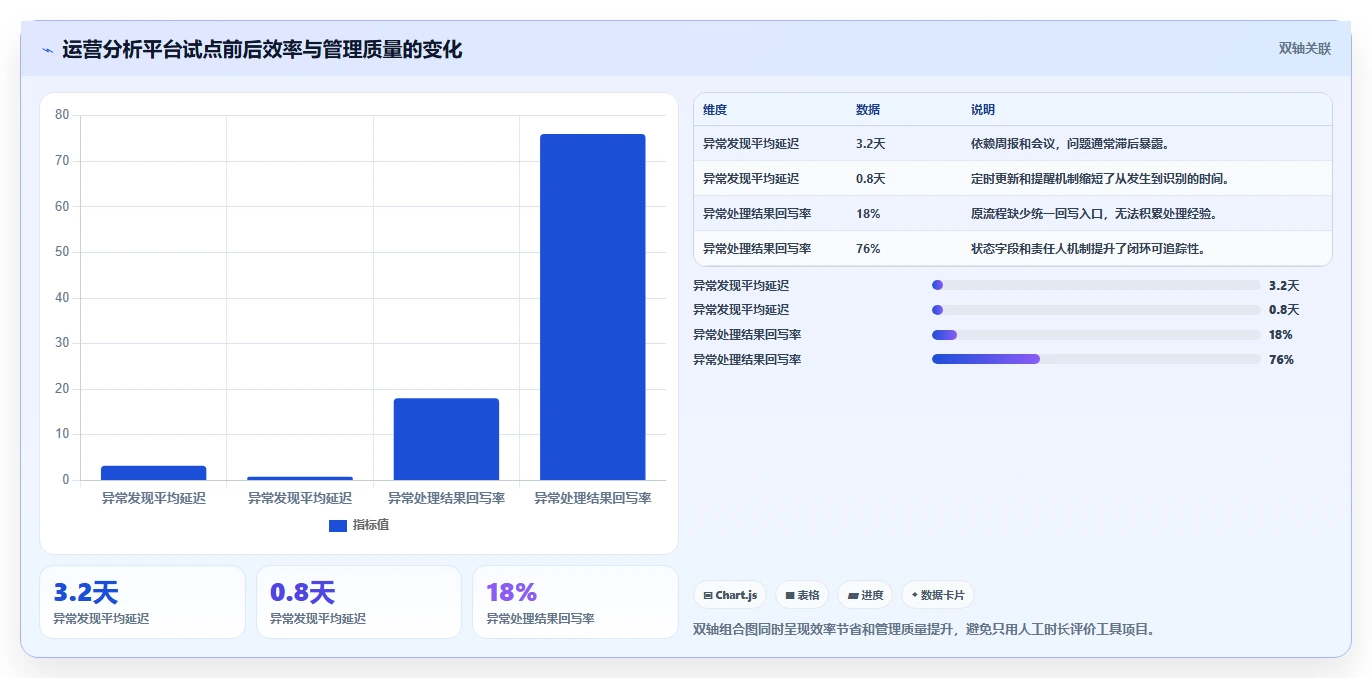Click the lightning icon before the title
This screenshot has height=678, width=1372.
pyautogui.click(x=47, y=50)
